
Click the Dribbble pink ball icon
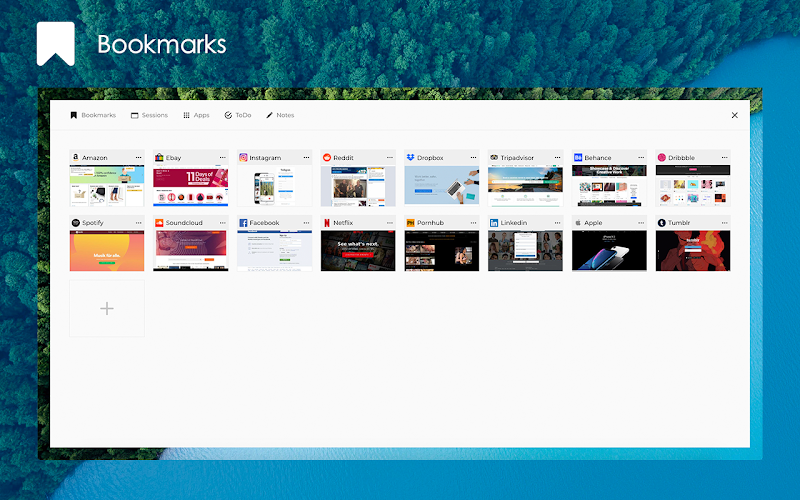pos(662,158)
